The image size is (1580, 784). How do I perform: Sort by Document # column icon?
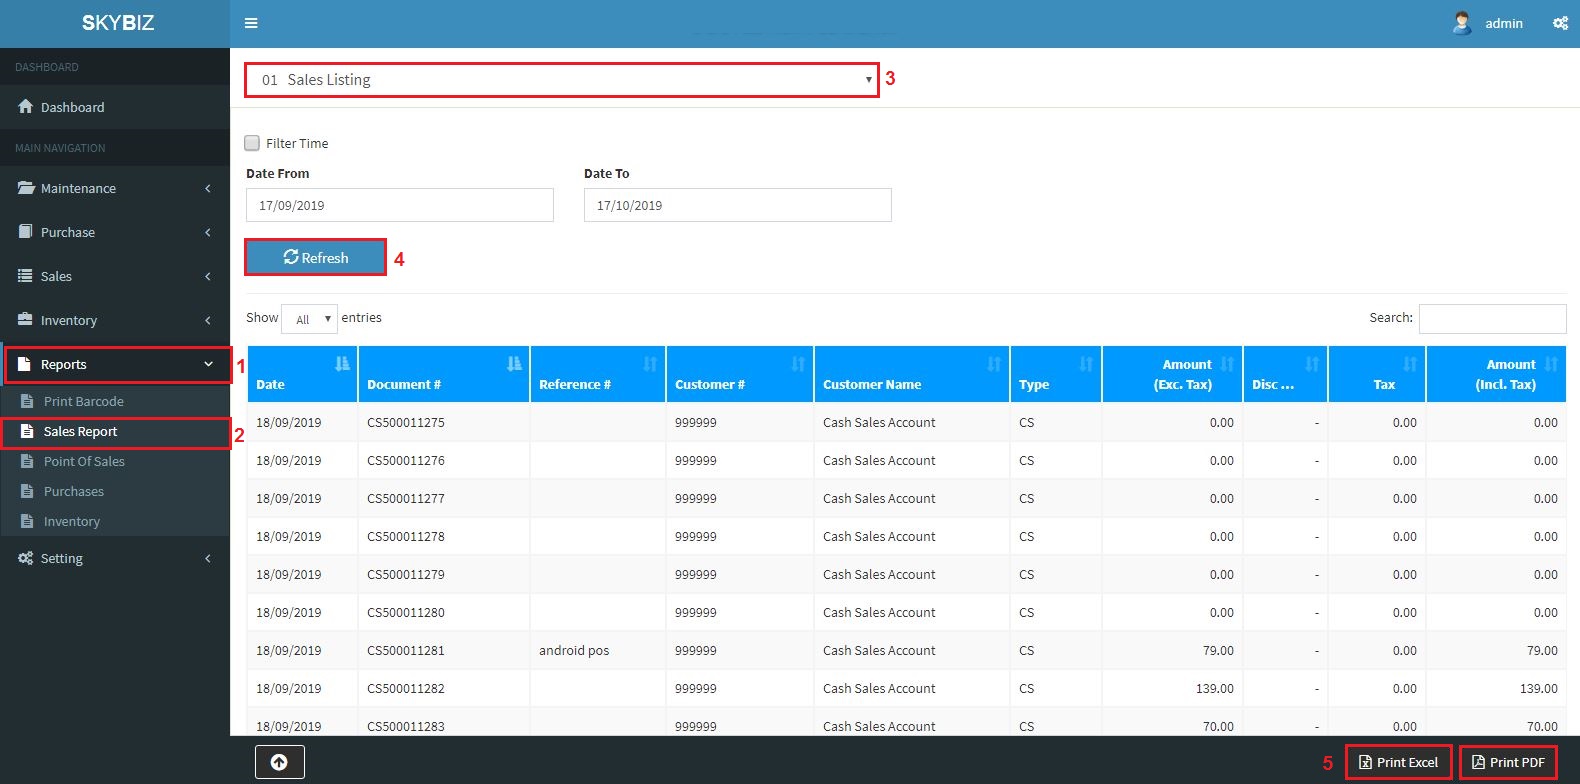pos(514,364)
